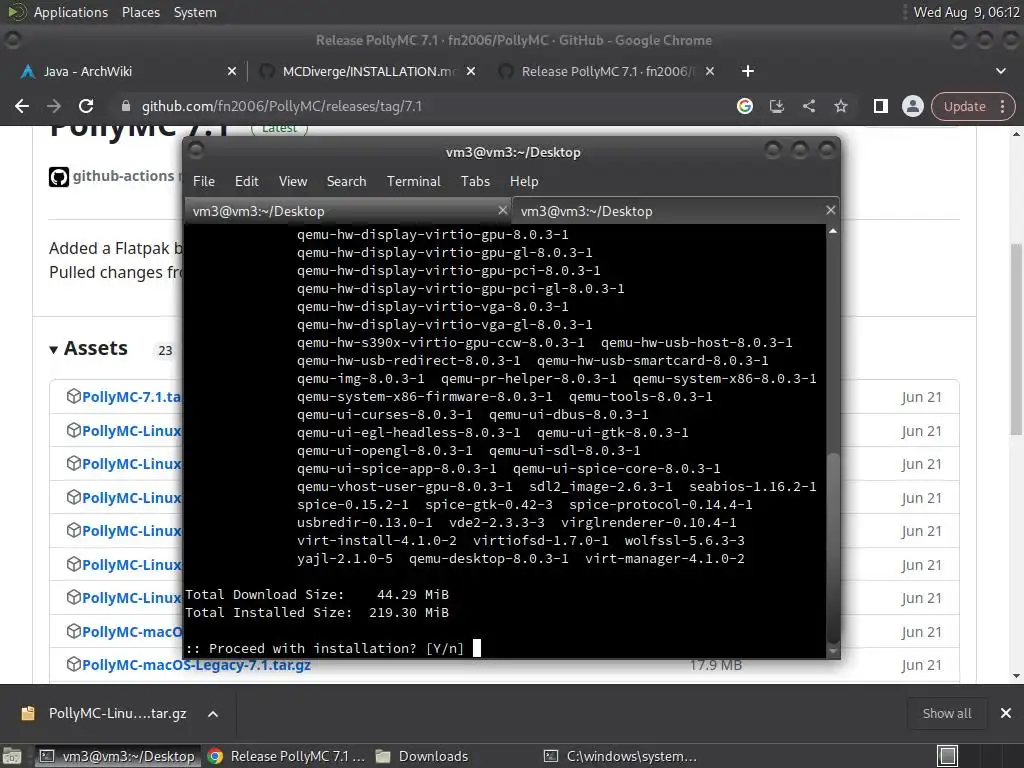
Task: Switch to Release PollyMC 7.1 Chrome taskbar entry
Action: [x=286, y=756]
